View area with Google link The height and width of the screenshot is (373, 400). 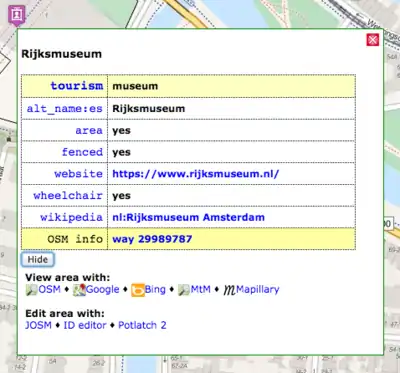102,289
